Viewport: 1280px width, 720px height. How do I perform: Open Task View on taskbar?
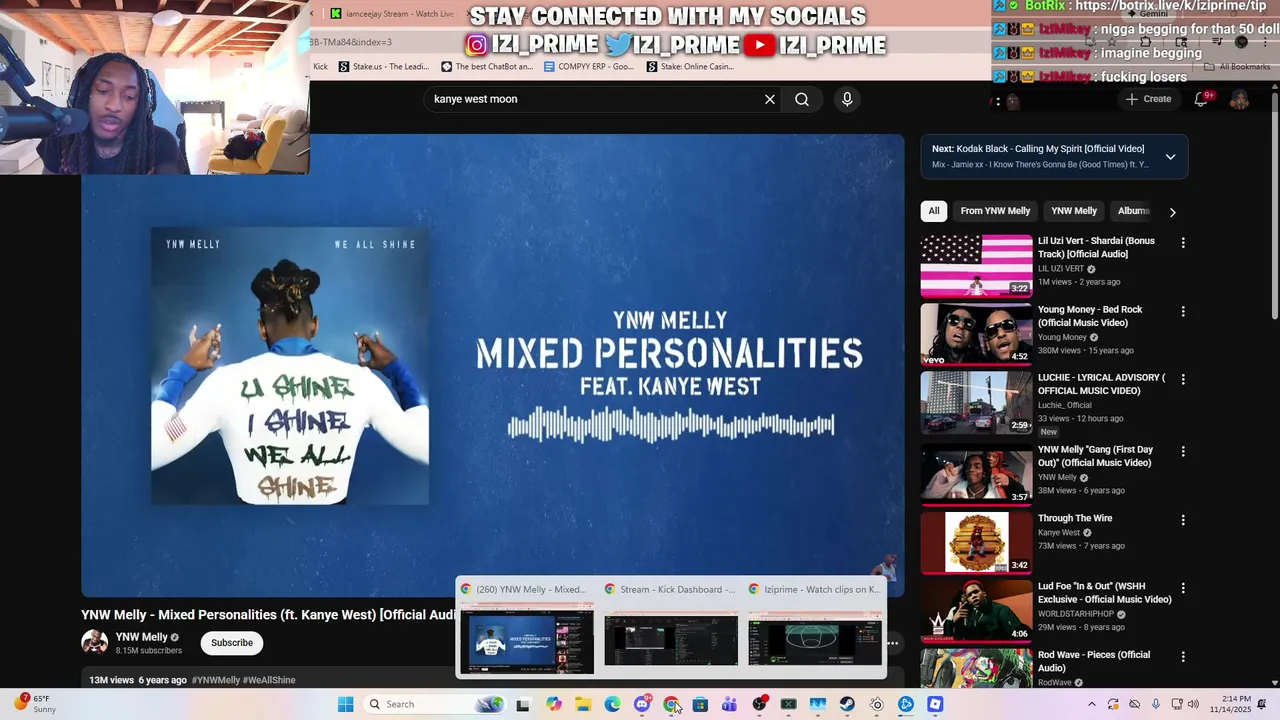click(522, 704)
